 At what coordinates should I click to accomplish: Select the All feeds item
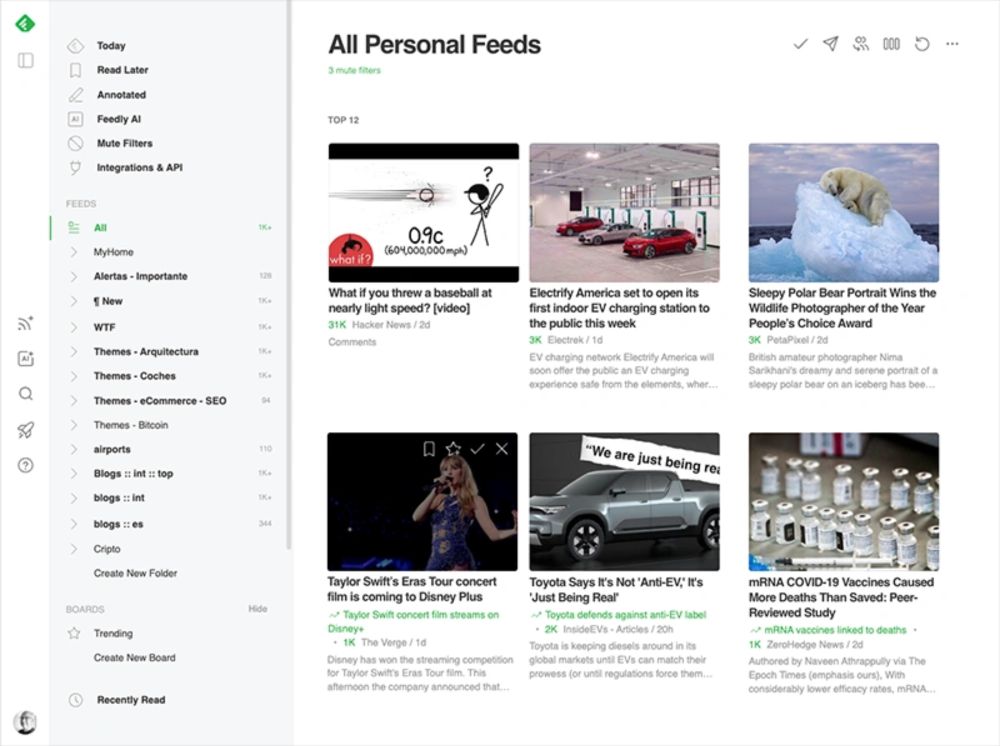tap(170, 228)
